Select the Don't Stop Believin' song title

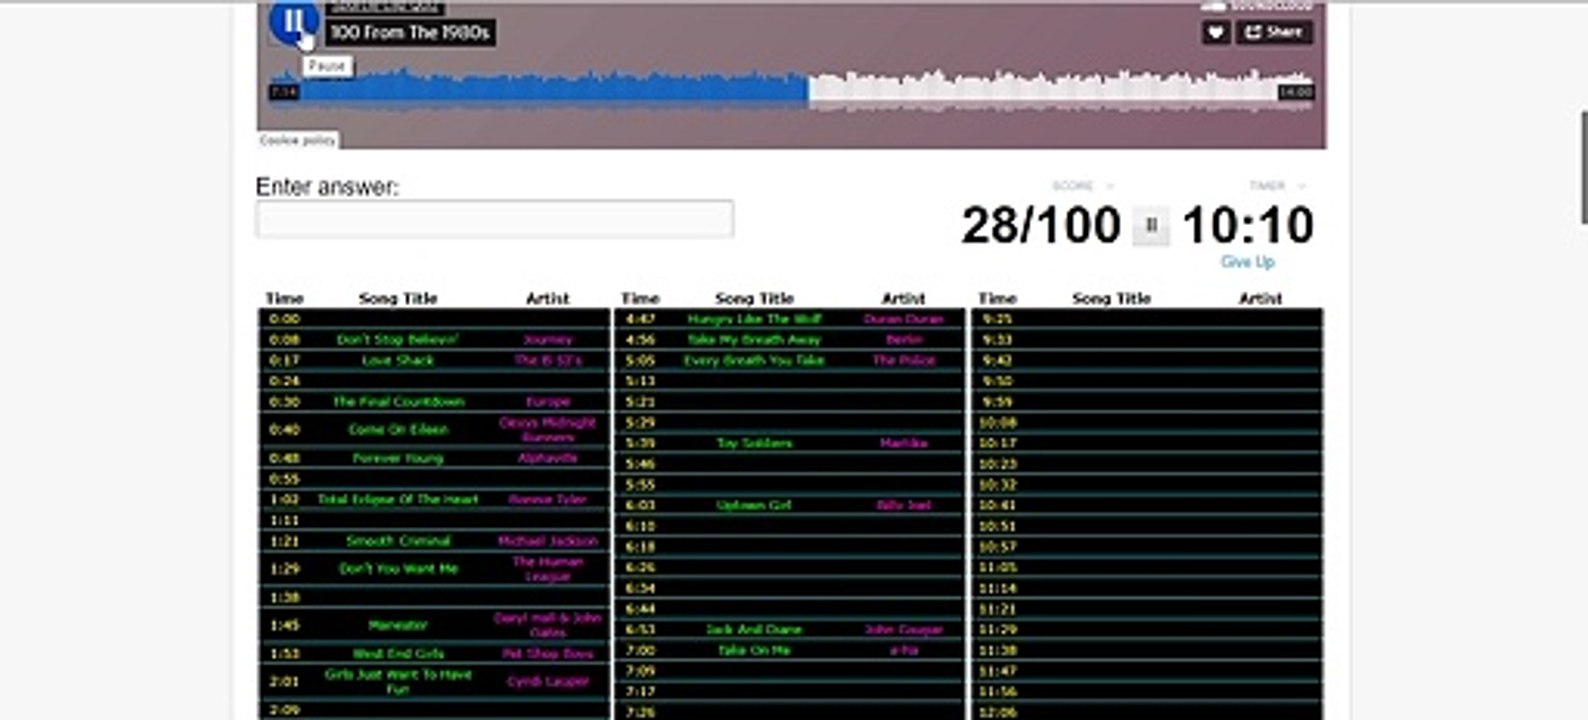[398, 340]
